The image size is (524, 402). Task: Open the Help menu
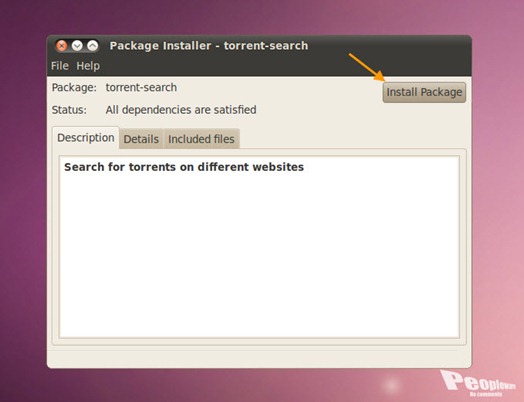(88, 66)
